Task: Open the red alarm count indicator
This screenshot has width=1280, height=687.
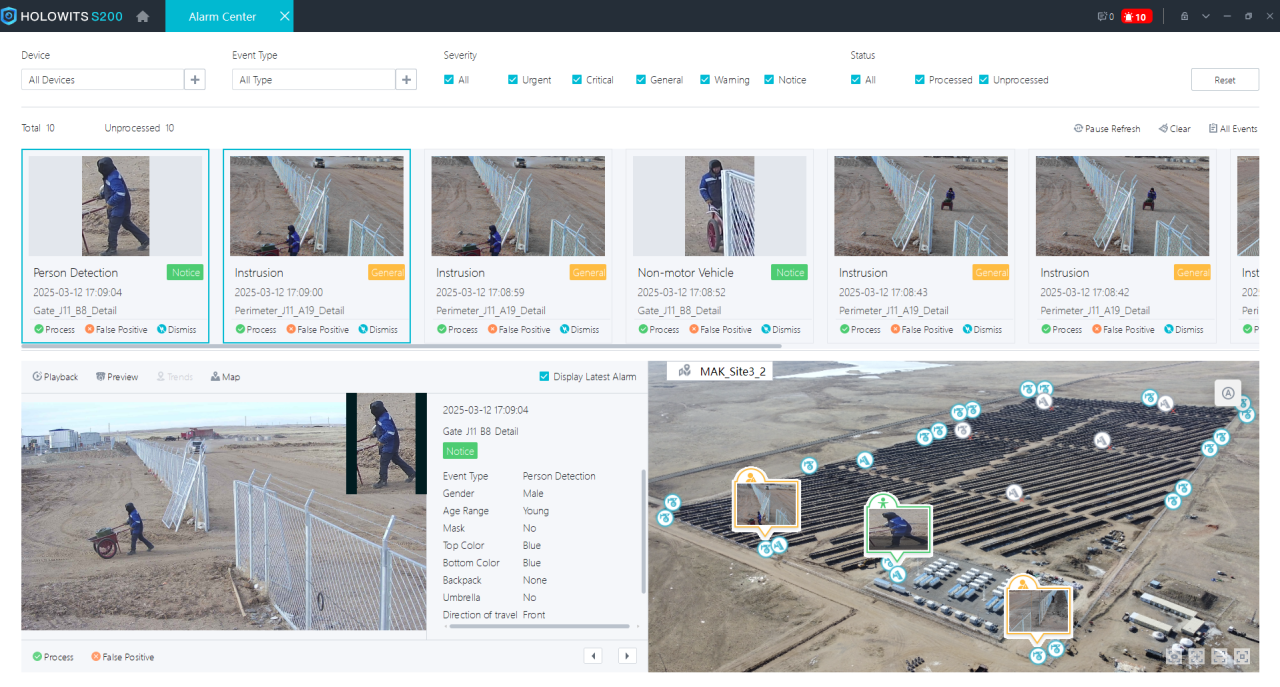Action: click(x=1135, y=16)
